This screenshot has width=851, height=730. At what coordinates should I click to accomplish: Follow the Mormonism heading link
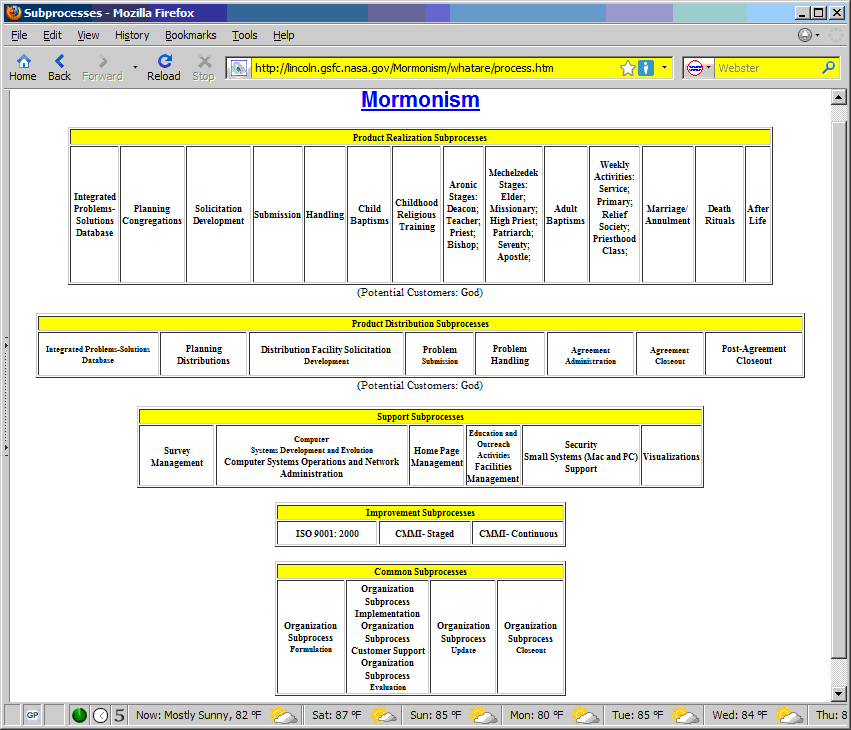(421, 100)
